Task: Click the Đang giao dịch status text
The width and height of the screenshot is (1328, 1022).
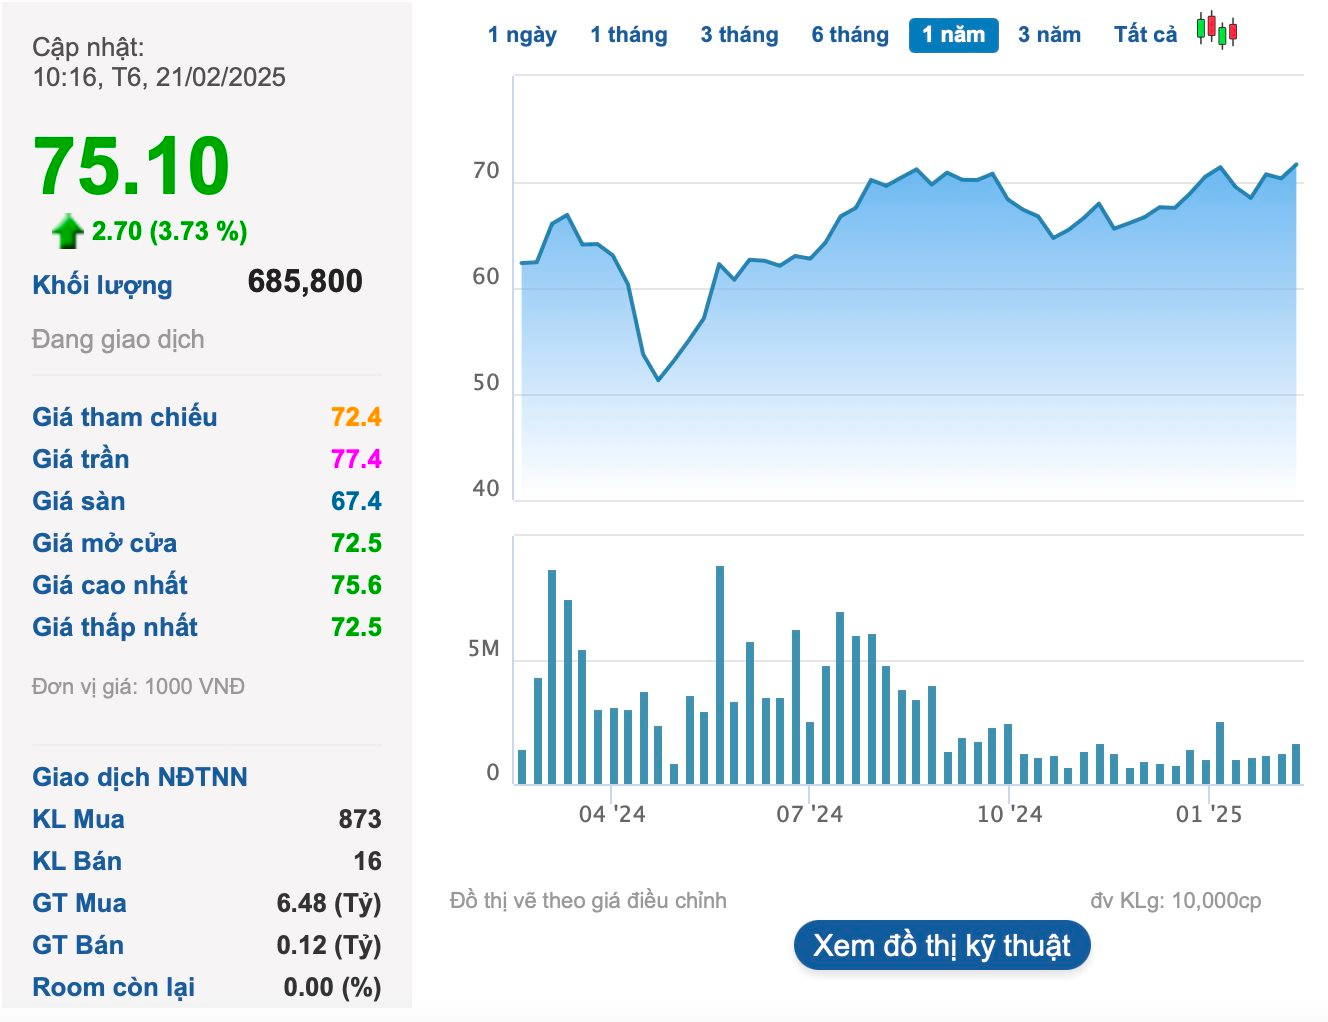Action: (118, 339)
